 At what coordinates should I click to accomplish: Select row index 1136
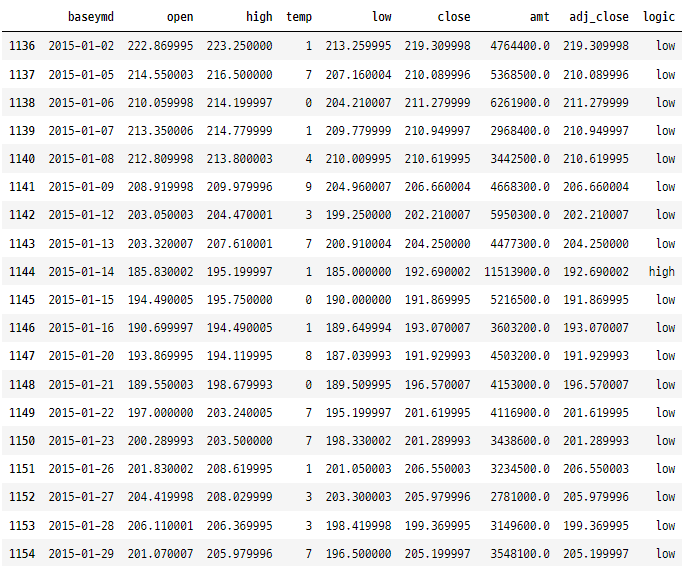(22, 45)
